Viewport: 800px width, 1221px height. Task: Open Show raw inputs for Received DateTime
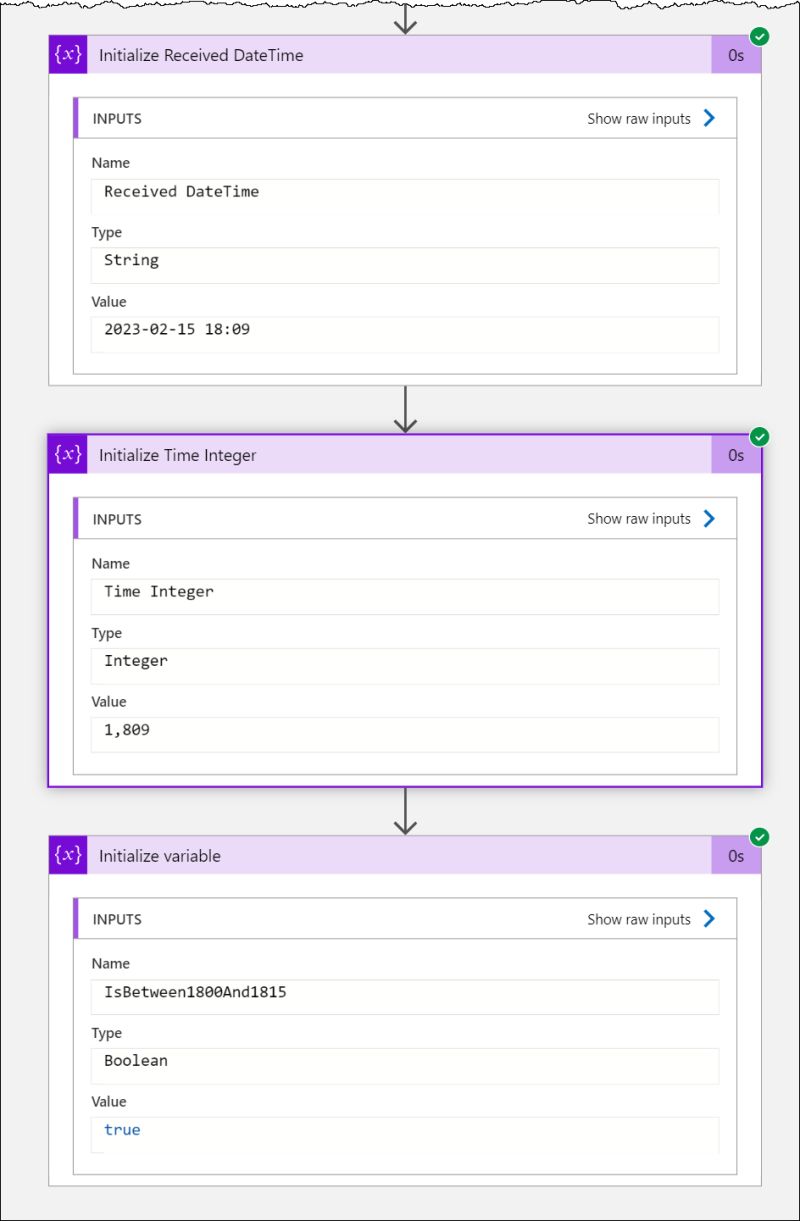(x=638, y=118)
